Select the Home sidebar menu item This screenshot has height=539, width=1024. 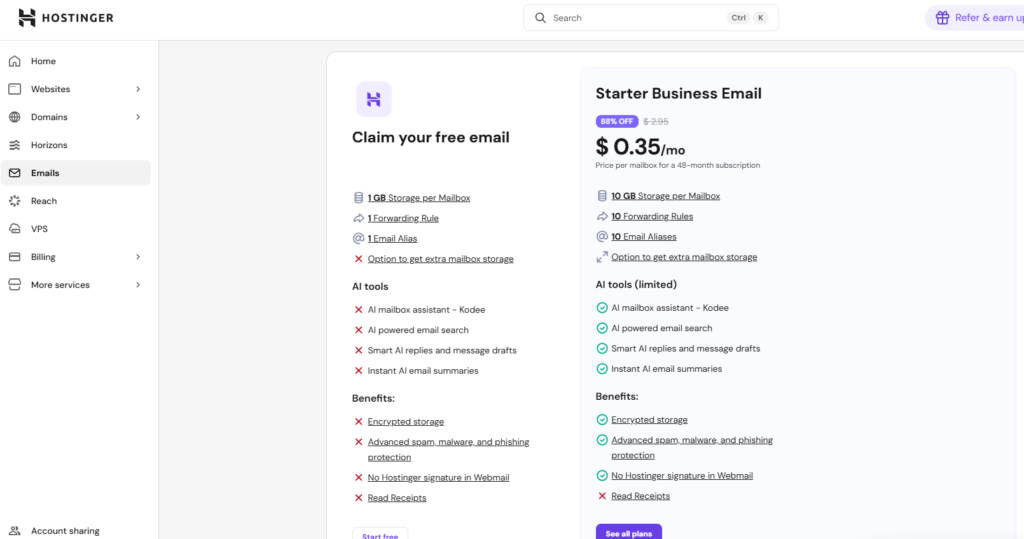[43, 61]
